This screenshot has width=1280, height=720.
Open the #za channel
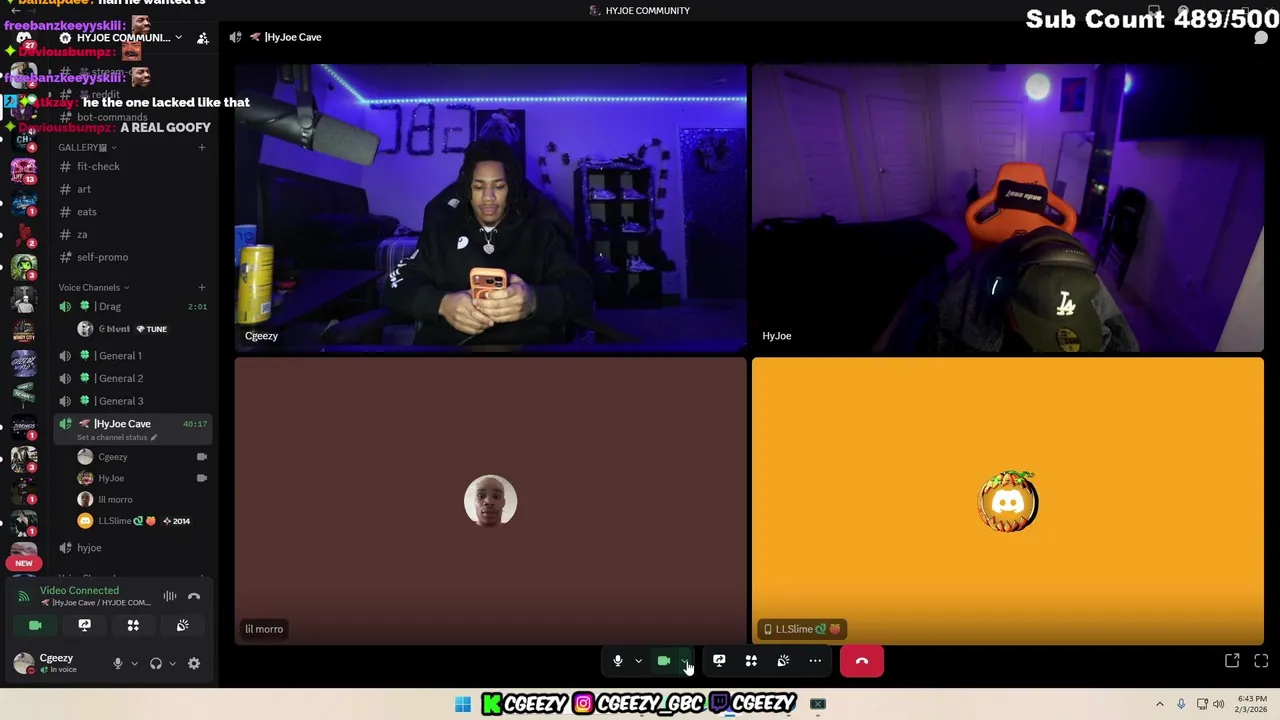[x=132, y=235]
